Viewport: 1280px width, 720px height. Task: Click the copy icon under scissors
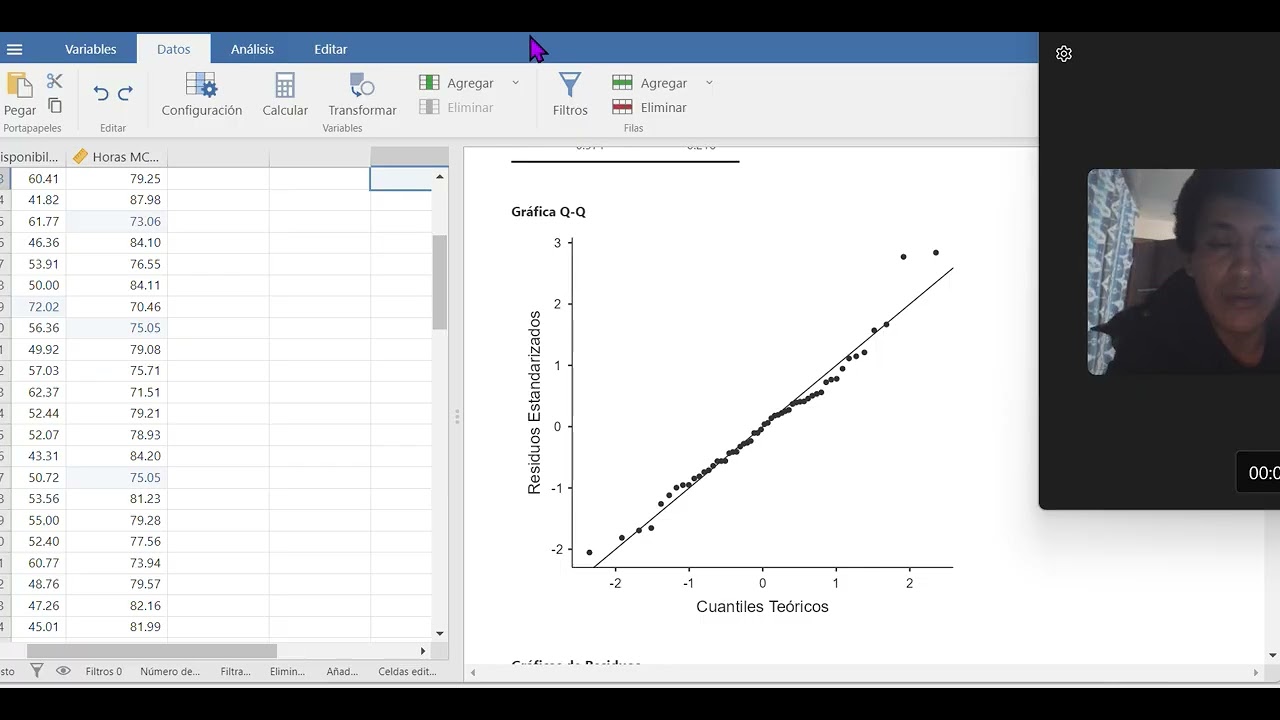(x=55, y=105)
